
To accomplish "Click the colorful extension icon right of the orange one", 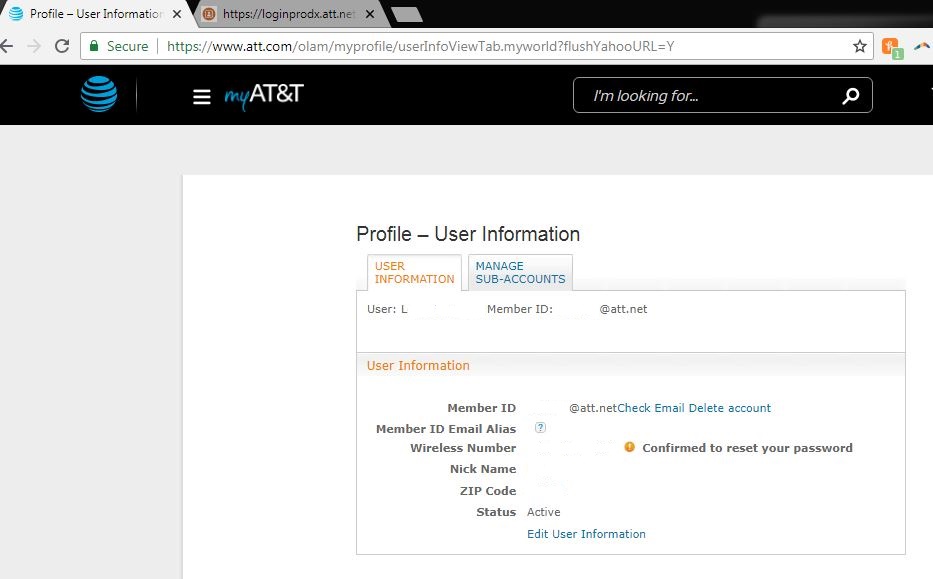I will pyautogui.click(x=920, y=46).
